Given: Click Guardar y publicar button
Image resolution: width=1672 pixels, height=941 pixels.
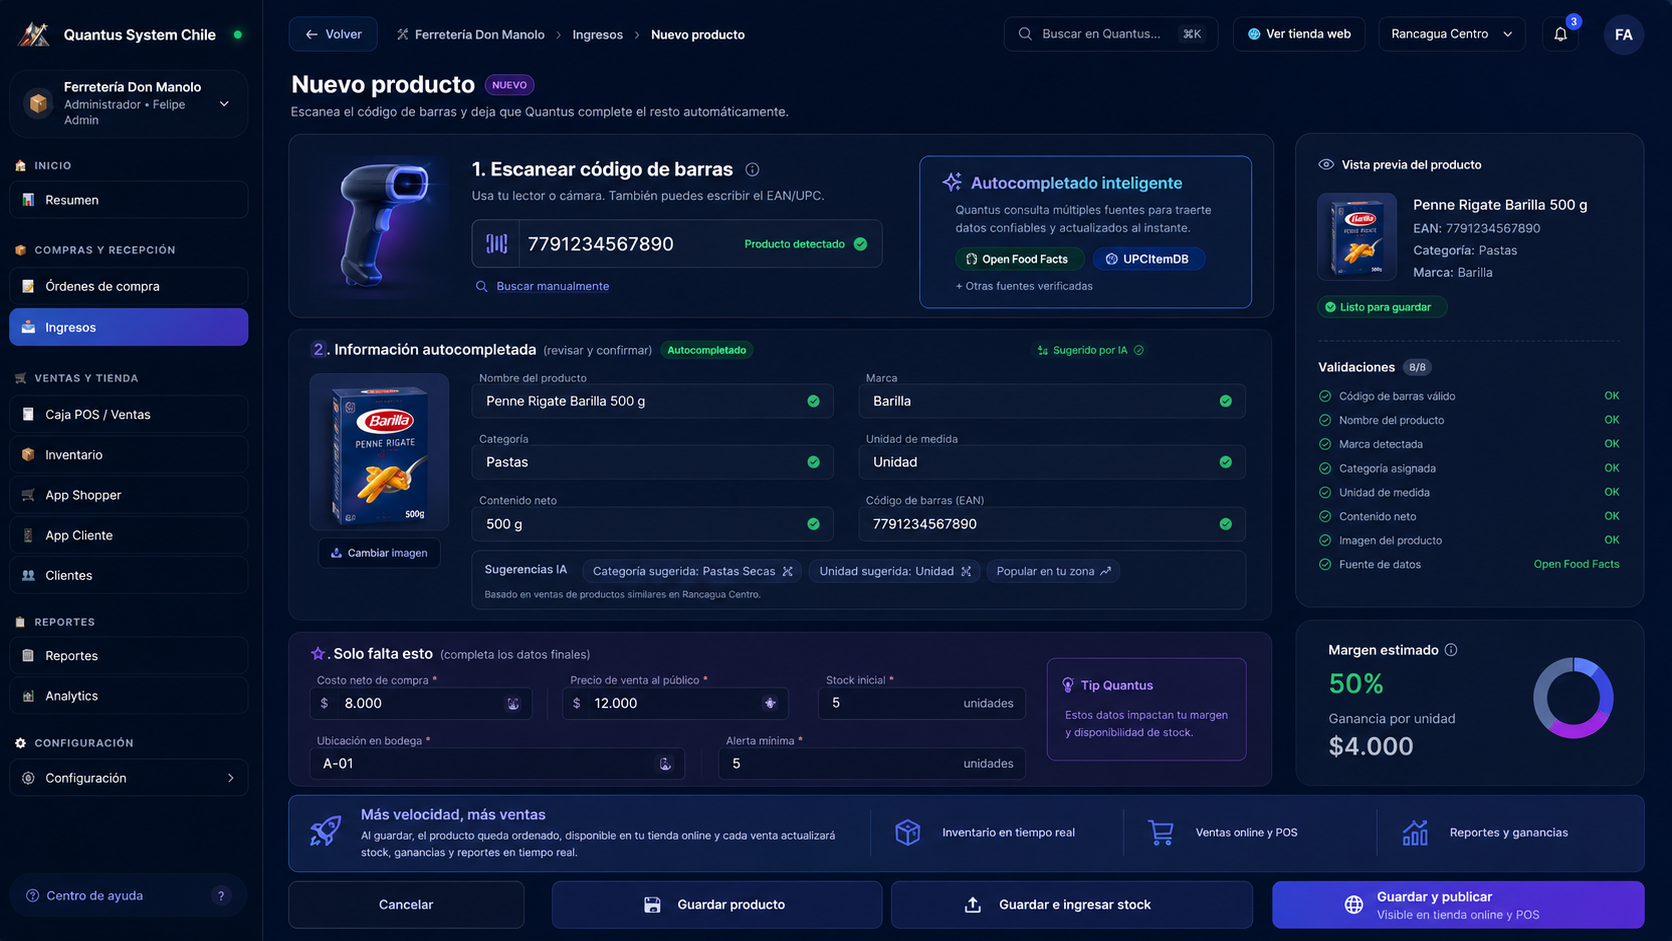Looking at the screenshot, I should coord(1458,905).
